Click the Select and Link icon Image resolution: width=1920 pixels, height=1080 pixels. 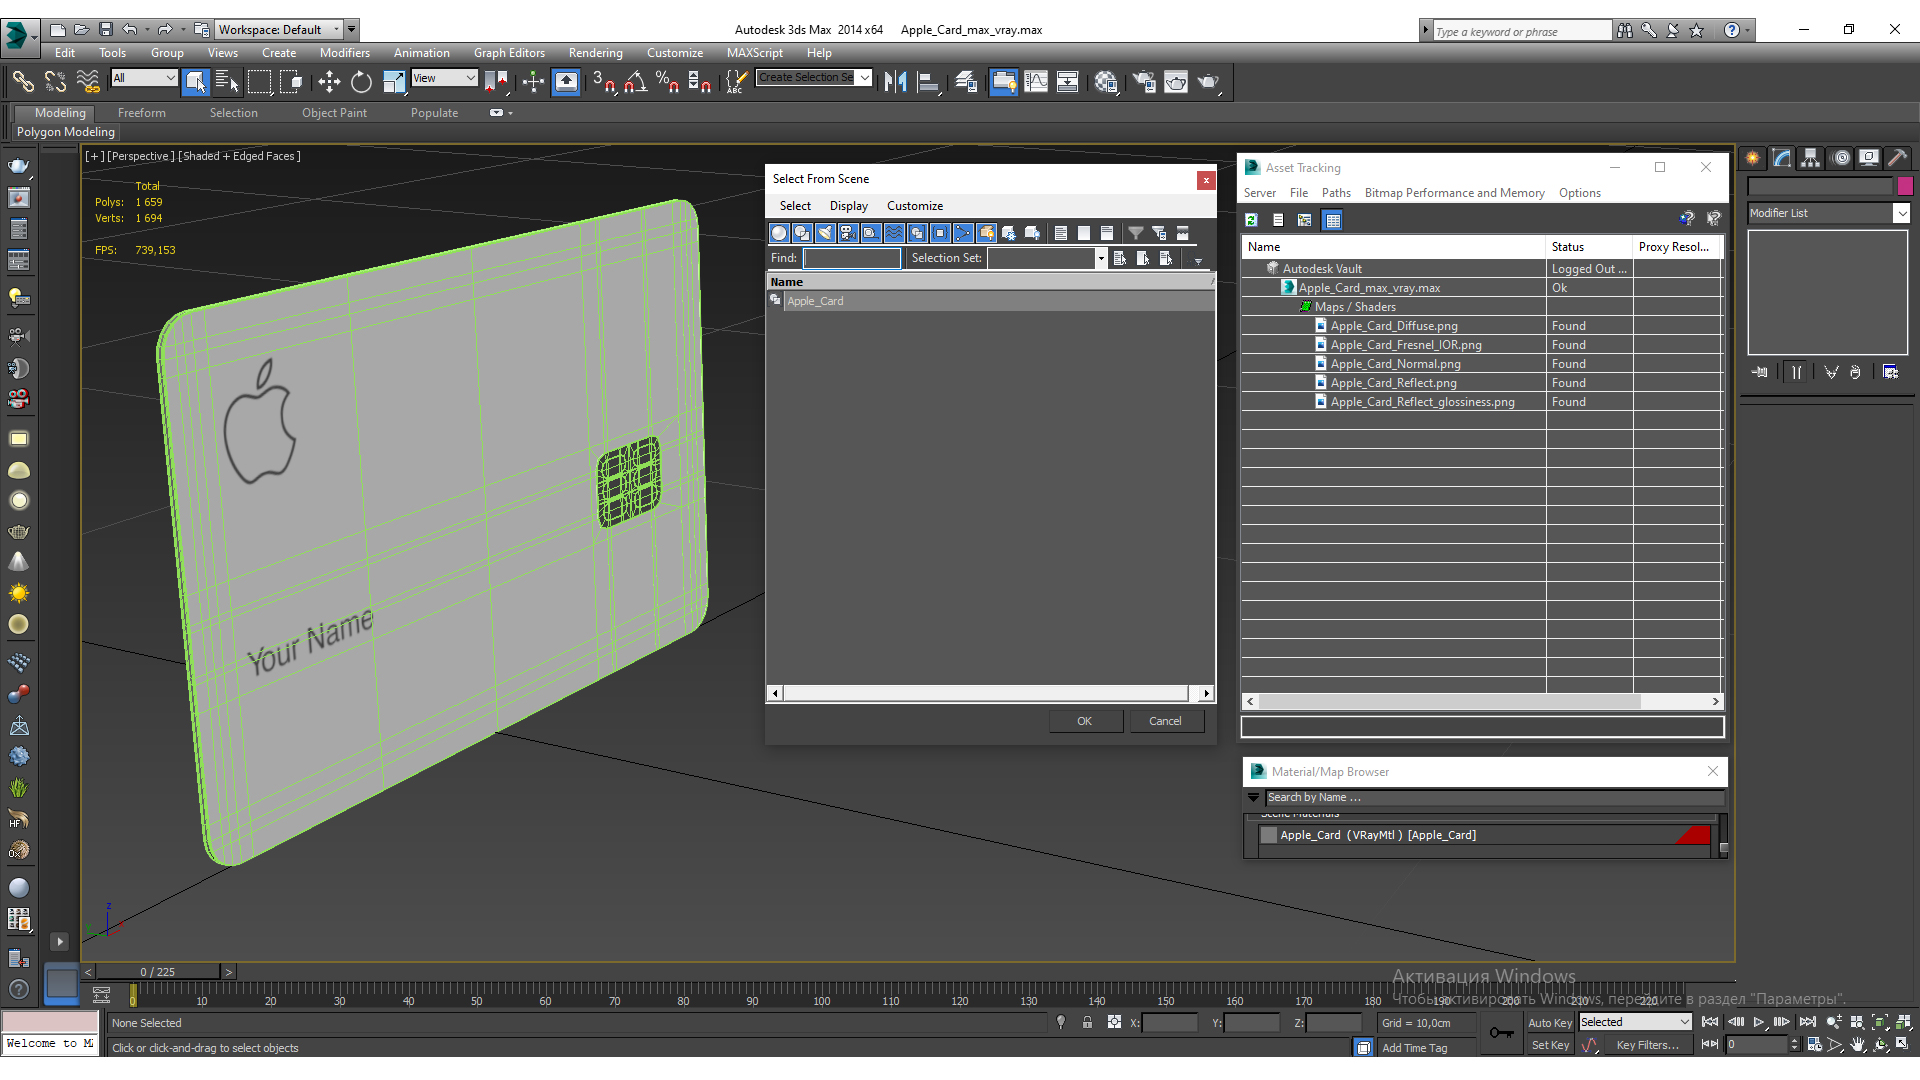[22, 82]
